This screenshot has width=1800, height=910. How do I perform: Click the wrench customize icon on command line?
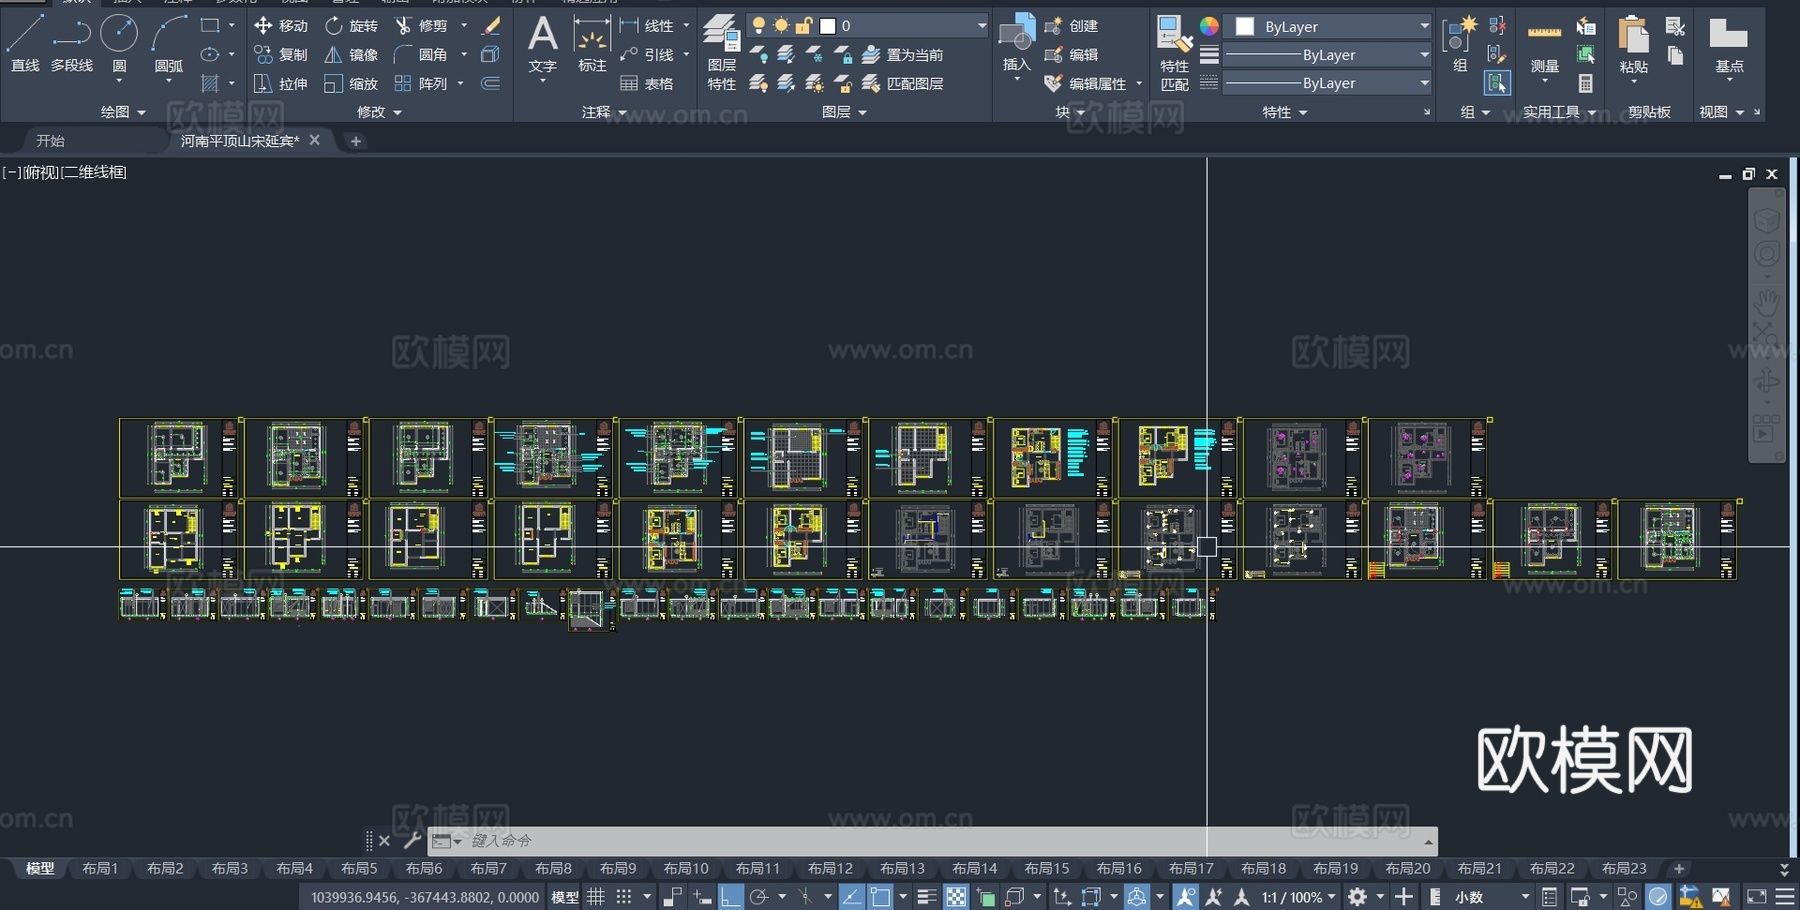click(x=411, y=841)
